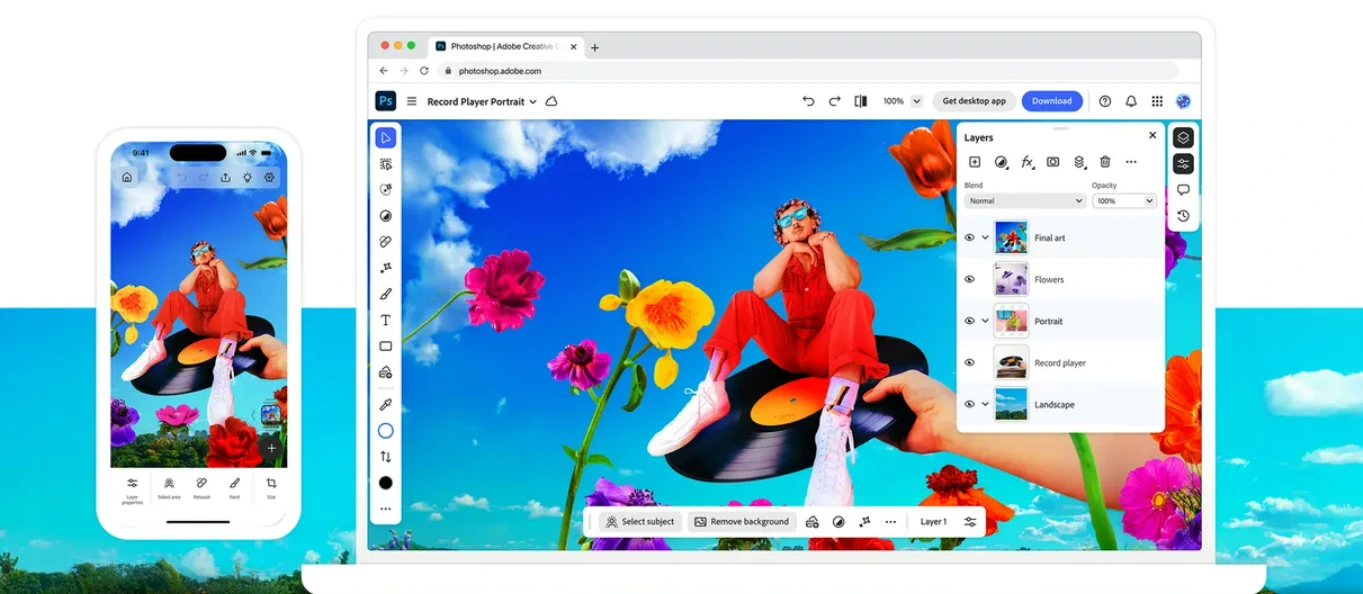Open the version history clock icon

coord(1183,216)
